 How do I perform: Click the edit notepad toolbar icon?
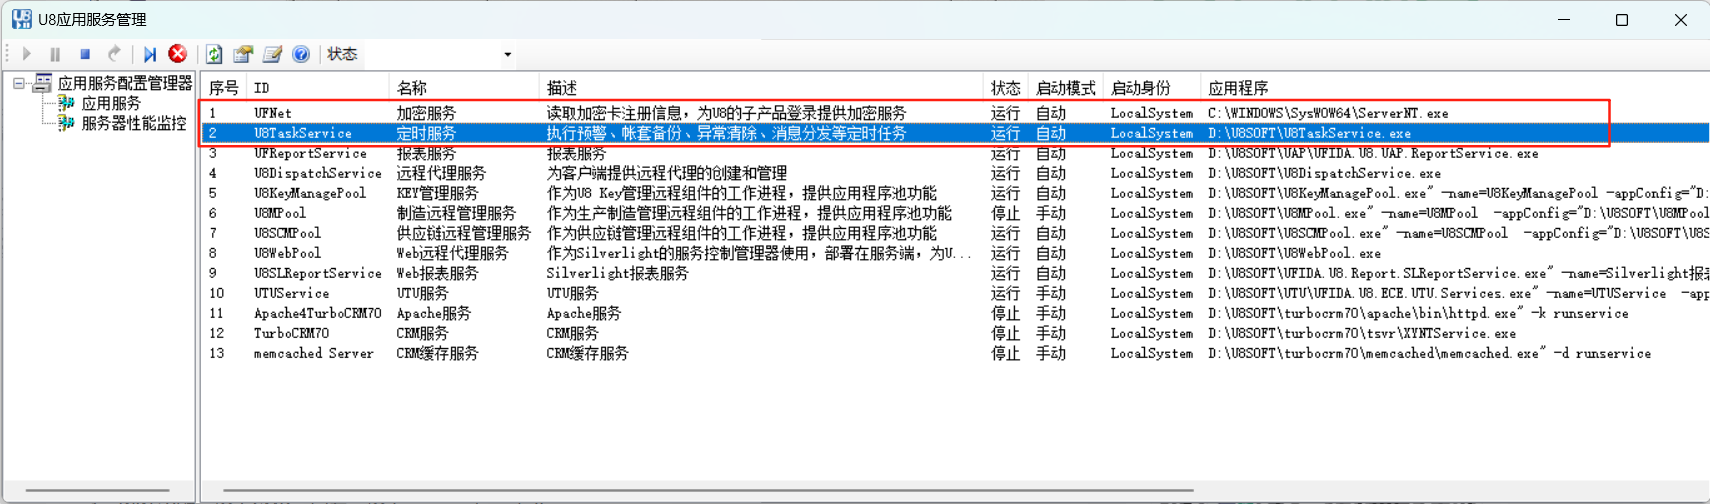click(272, 54)
